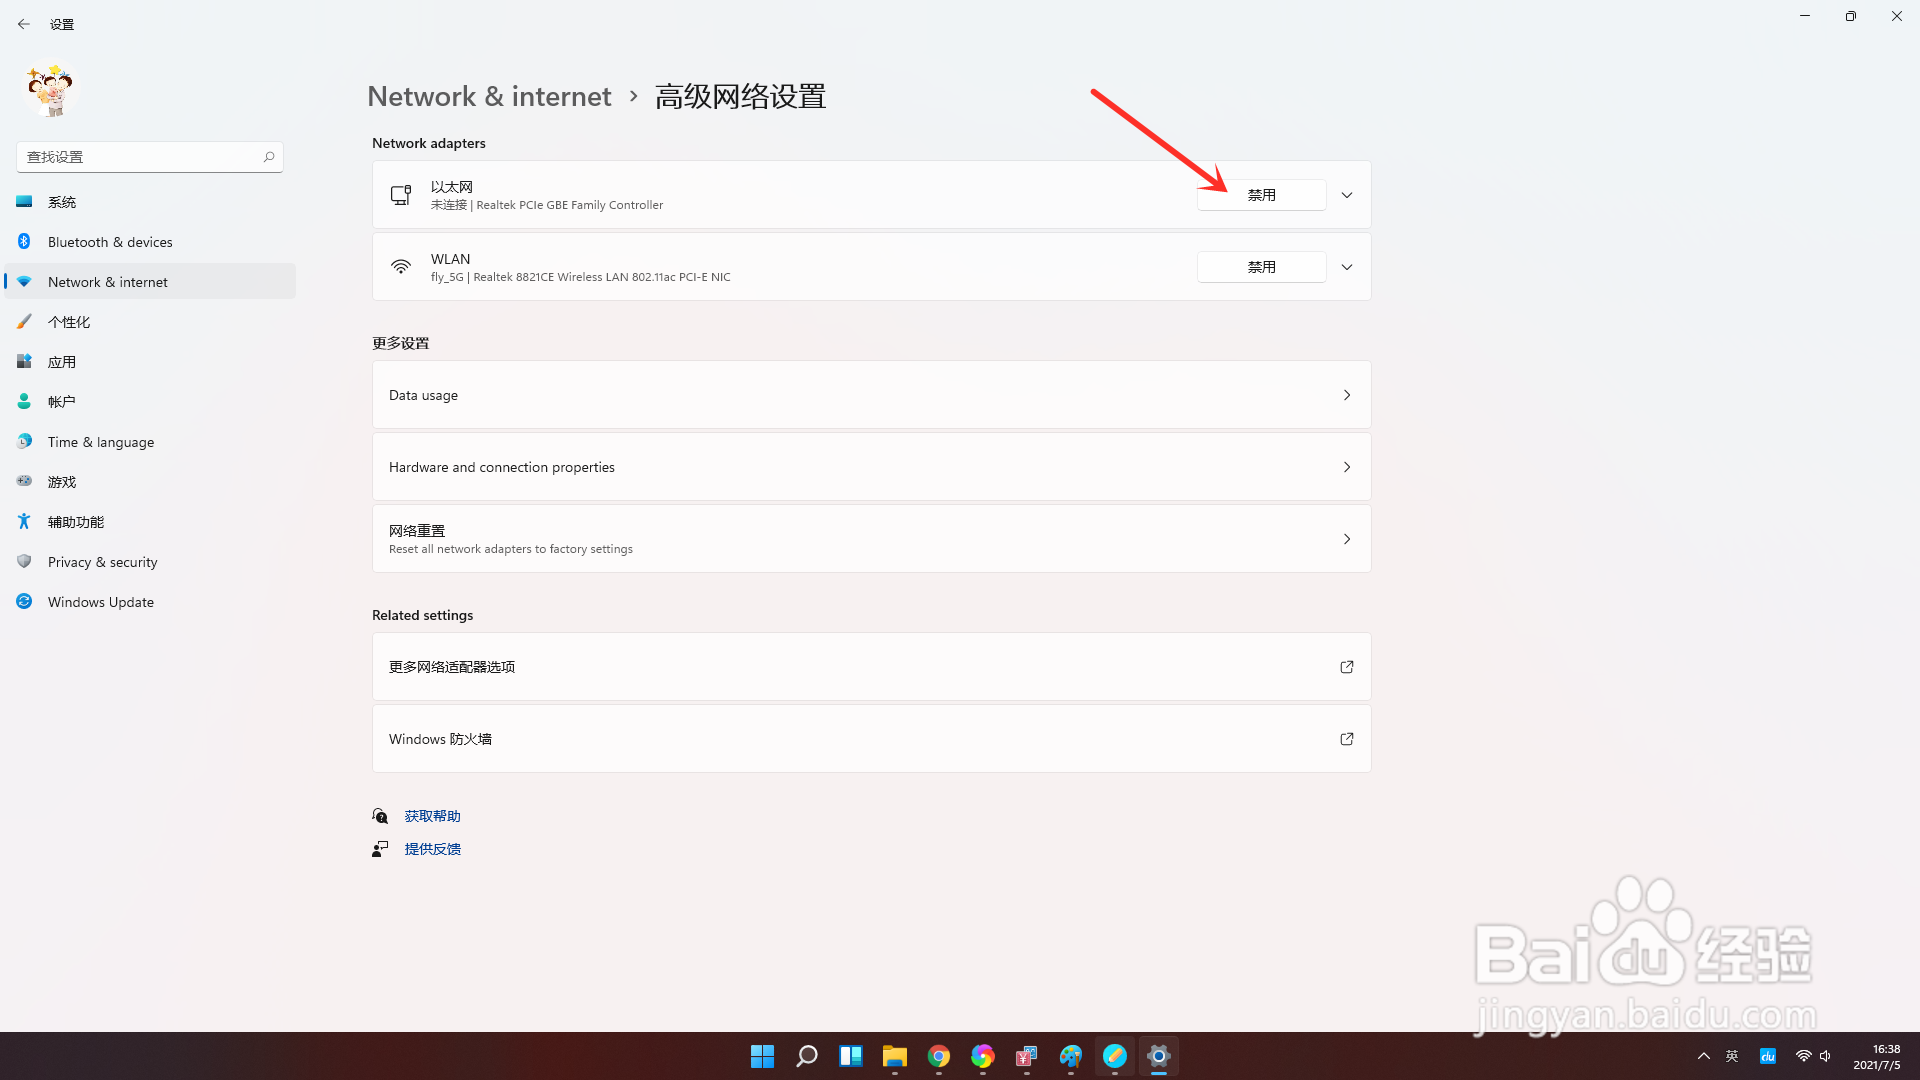1920x1080 pixels.
Task: Click the volume speaker tray icon
Action: (x=1826, y=1056)
